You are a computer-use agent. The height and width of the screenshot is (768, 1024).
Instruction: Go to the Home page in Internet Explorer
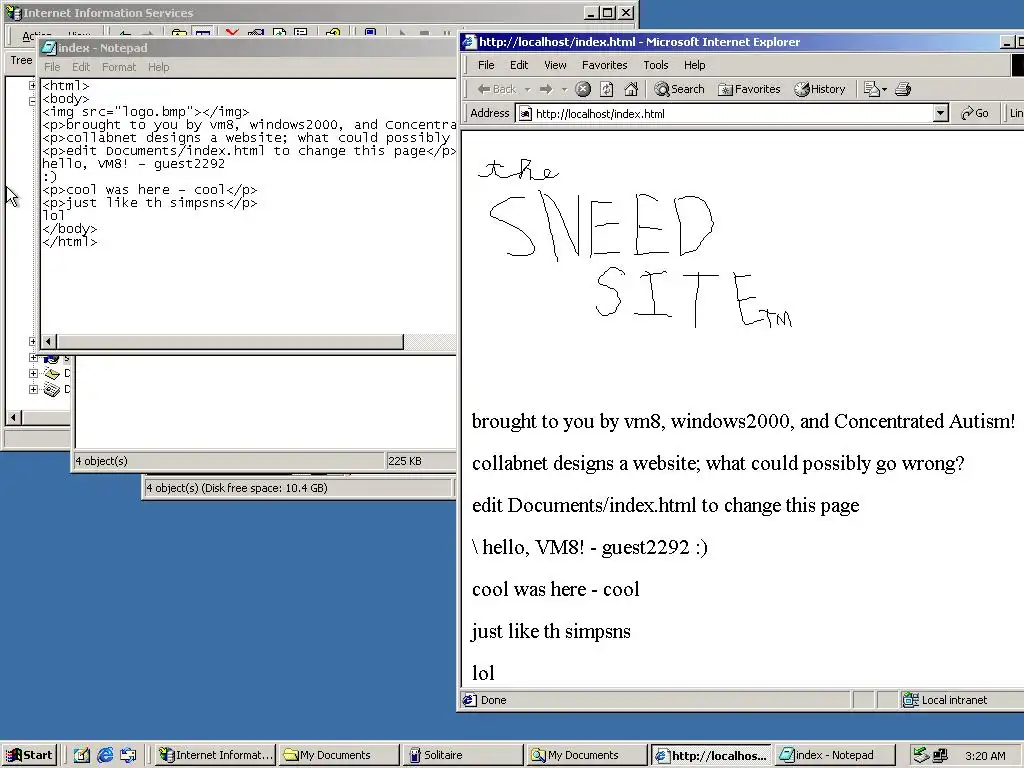pos(631,89)
